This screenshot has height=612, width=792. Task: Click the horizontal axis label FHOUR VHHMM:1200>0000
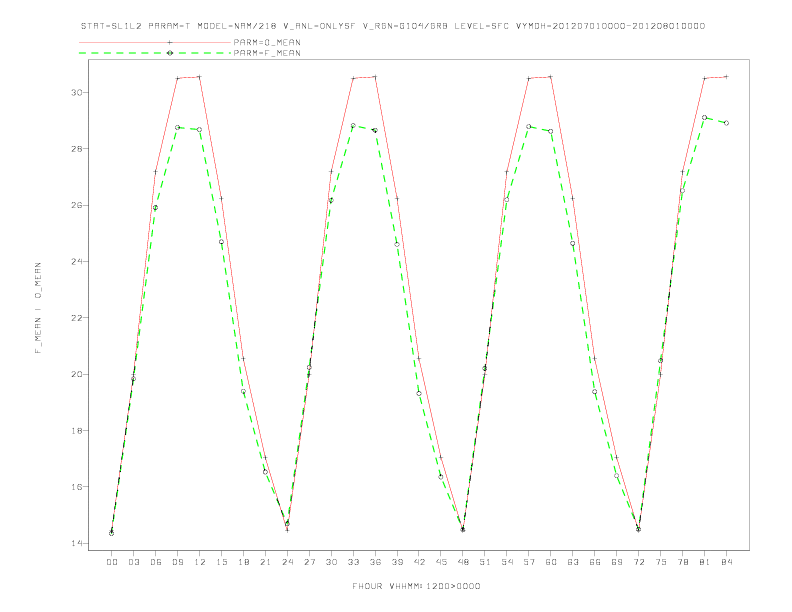point(416,586)
